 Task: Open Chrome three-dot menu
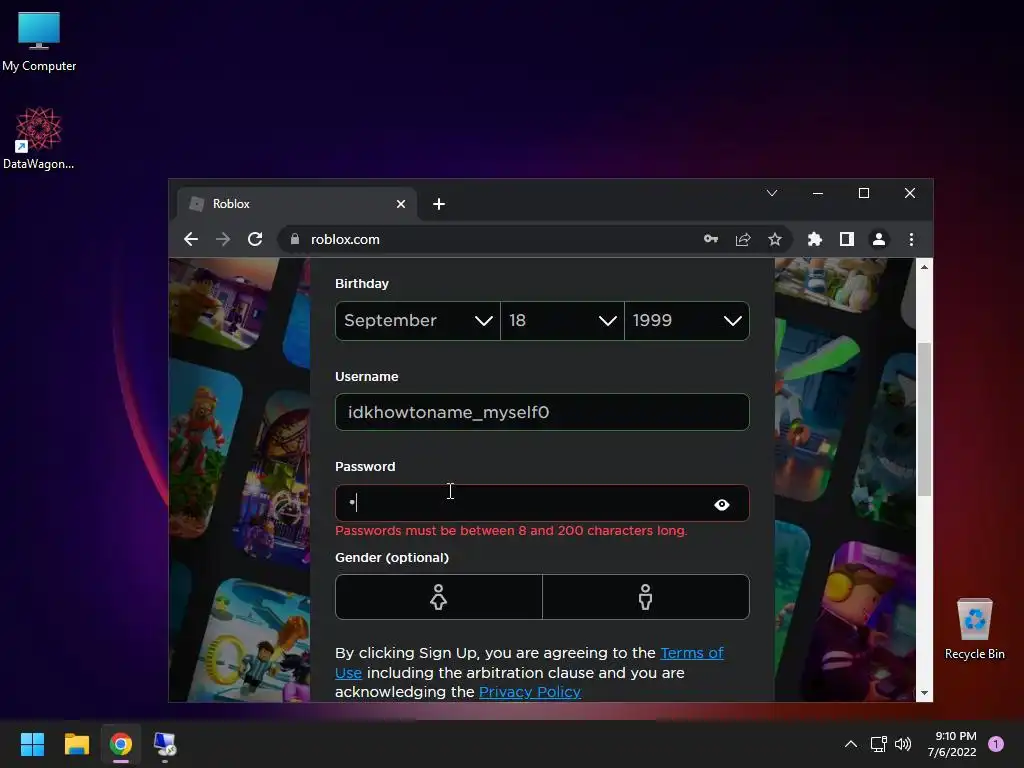(x=912, y=240)
